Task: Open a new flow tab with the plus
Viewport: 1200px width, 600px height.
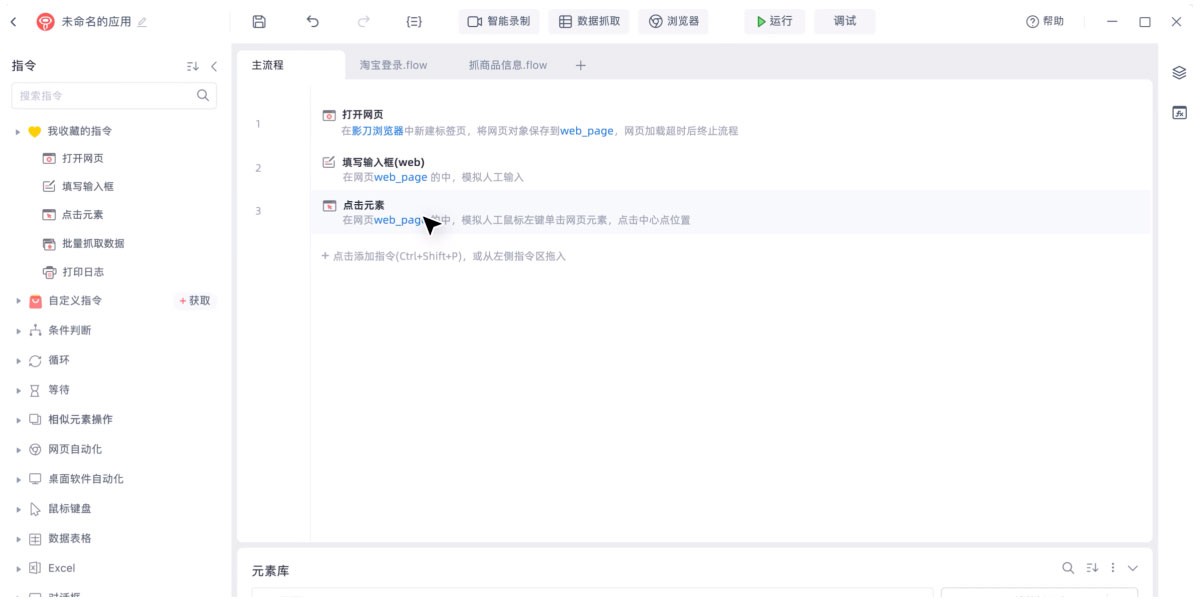Action: [582, 64]
